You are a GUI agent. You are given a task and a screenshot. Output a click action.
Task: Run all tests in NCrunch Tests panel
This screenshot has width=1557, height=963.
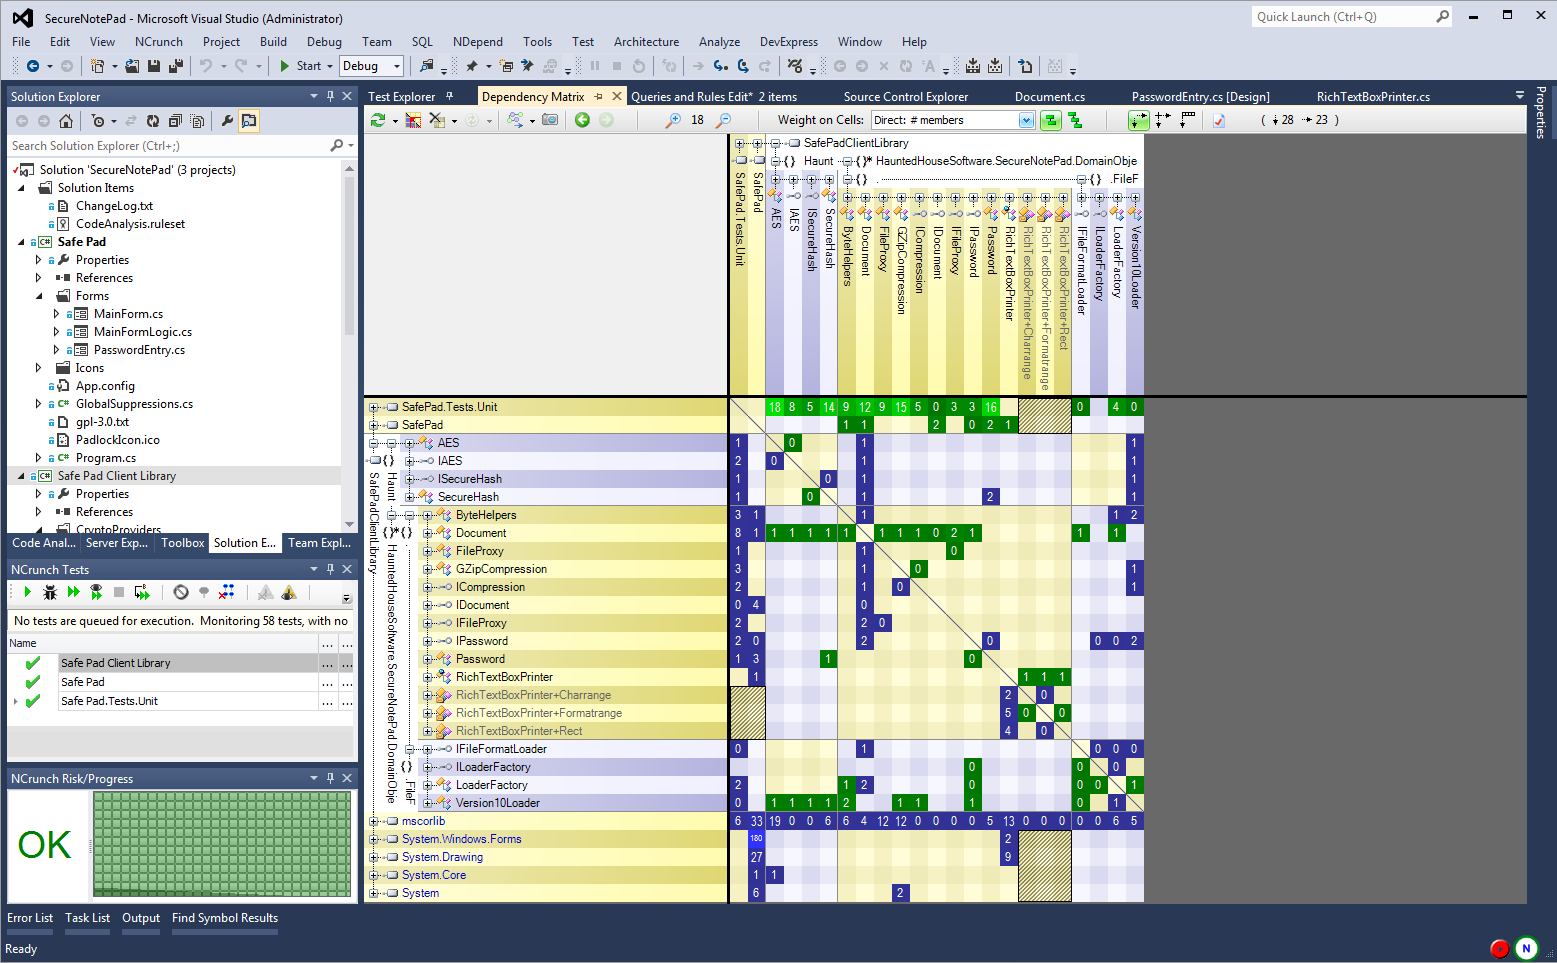74,591
